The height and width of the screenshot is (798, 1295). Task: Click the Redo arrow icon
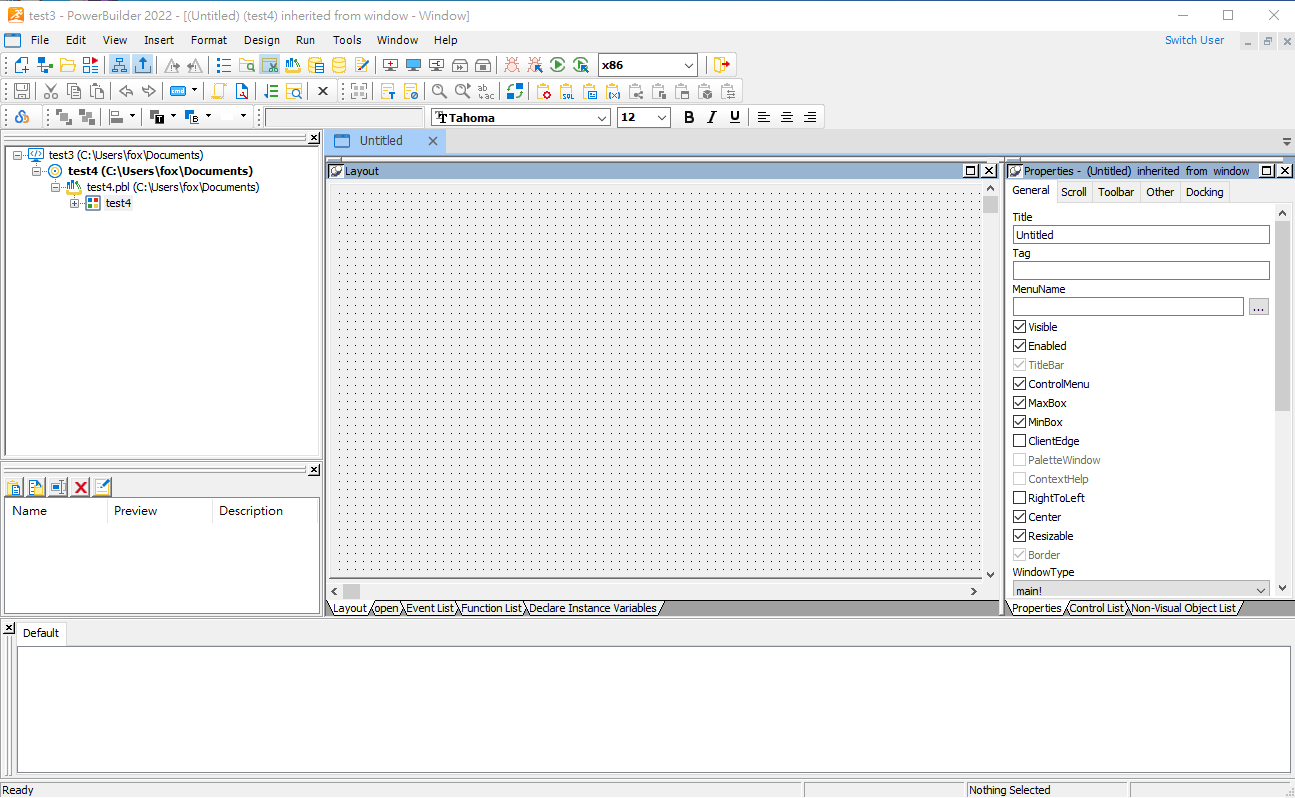149,91
